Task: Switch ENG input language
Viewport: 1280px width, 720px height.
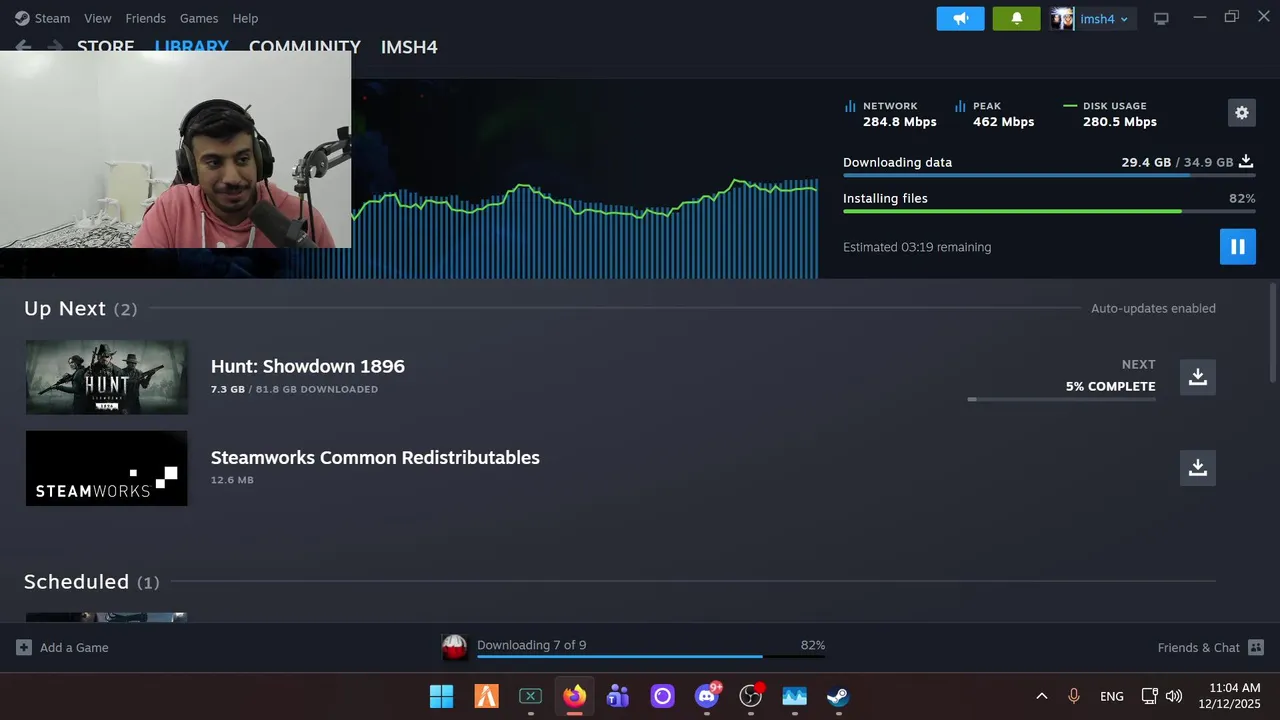Action: [1111, 696]
